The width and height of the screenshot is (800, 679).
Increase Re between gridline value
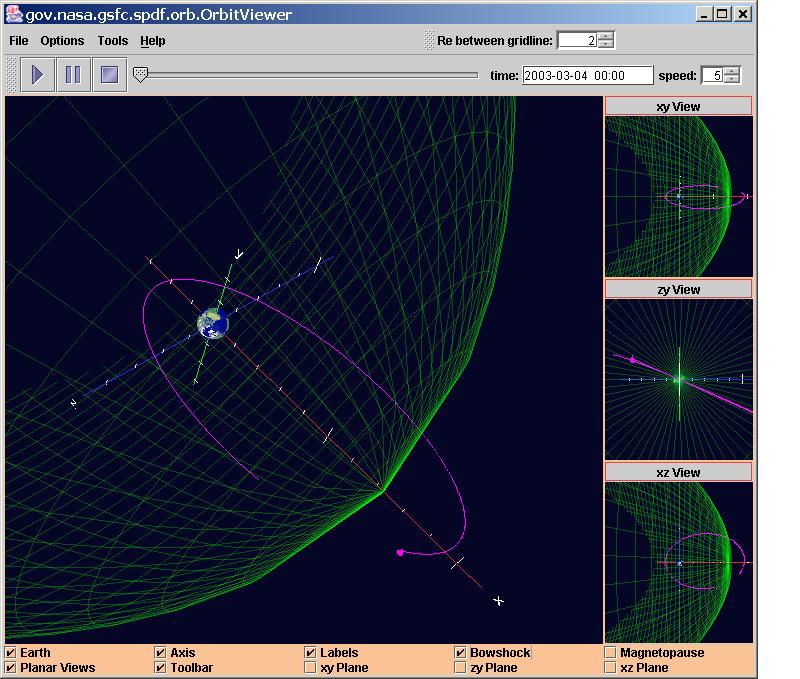point(606,36)
